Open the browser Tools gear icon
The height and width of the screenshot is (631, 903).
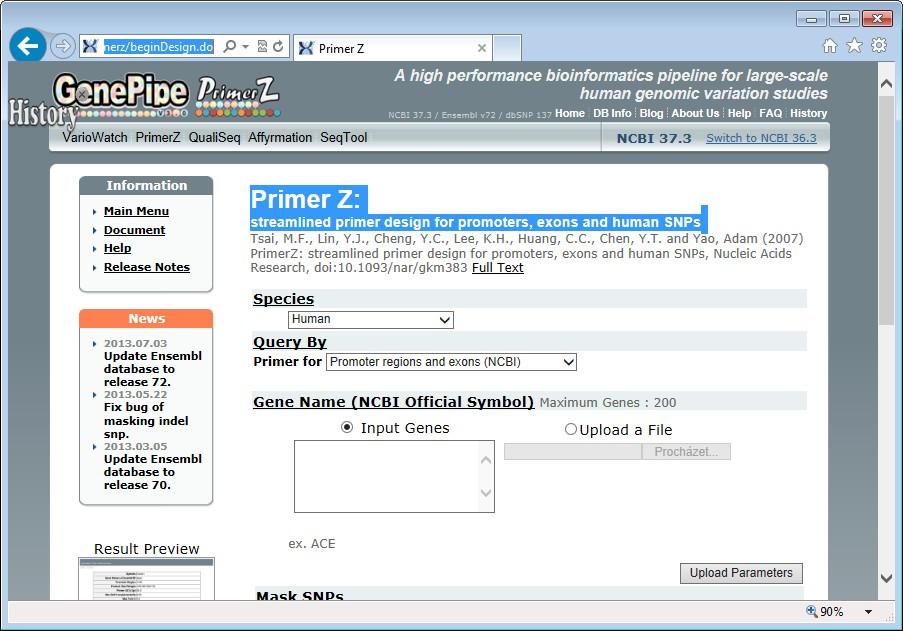879,45
